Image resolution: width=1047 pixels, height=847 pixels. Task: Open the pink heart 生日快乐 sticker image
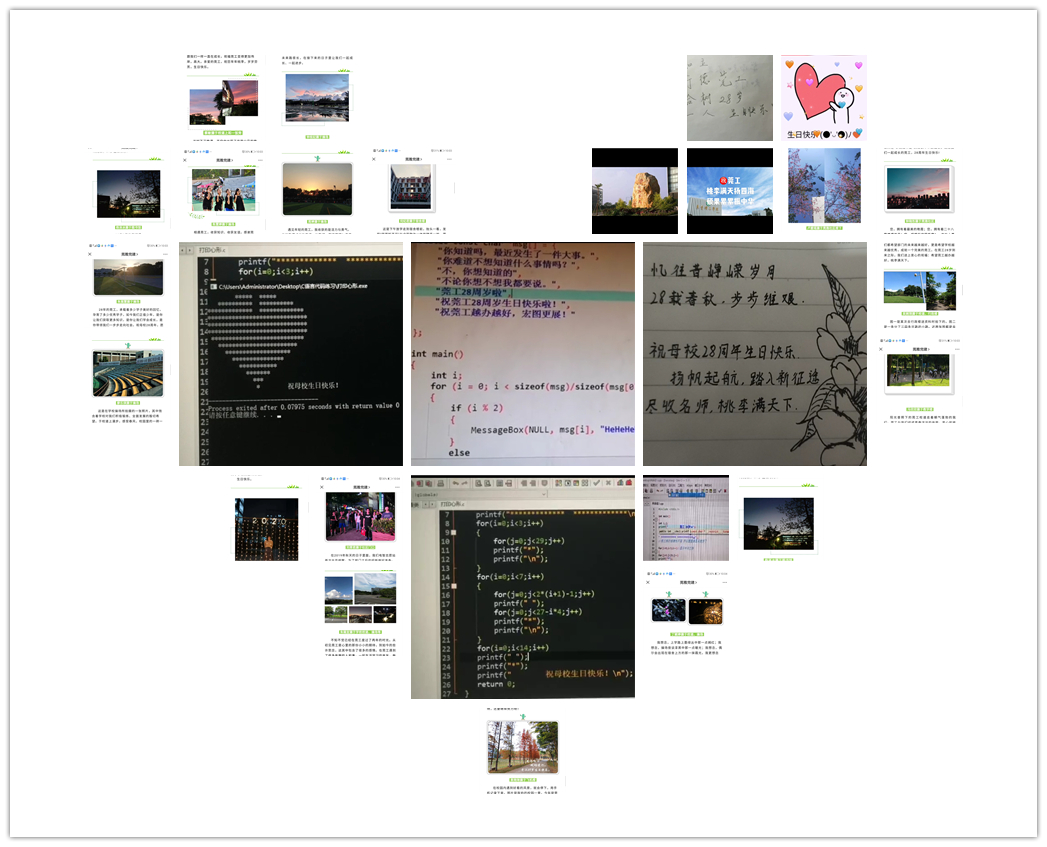(x=823, y=98)
